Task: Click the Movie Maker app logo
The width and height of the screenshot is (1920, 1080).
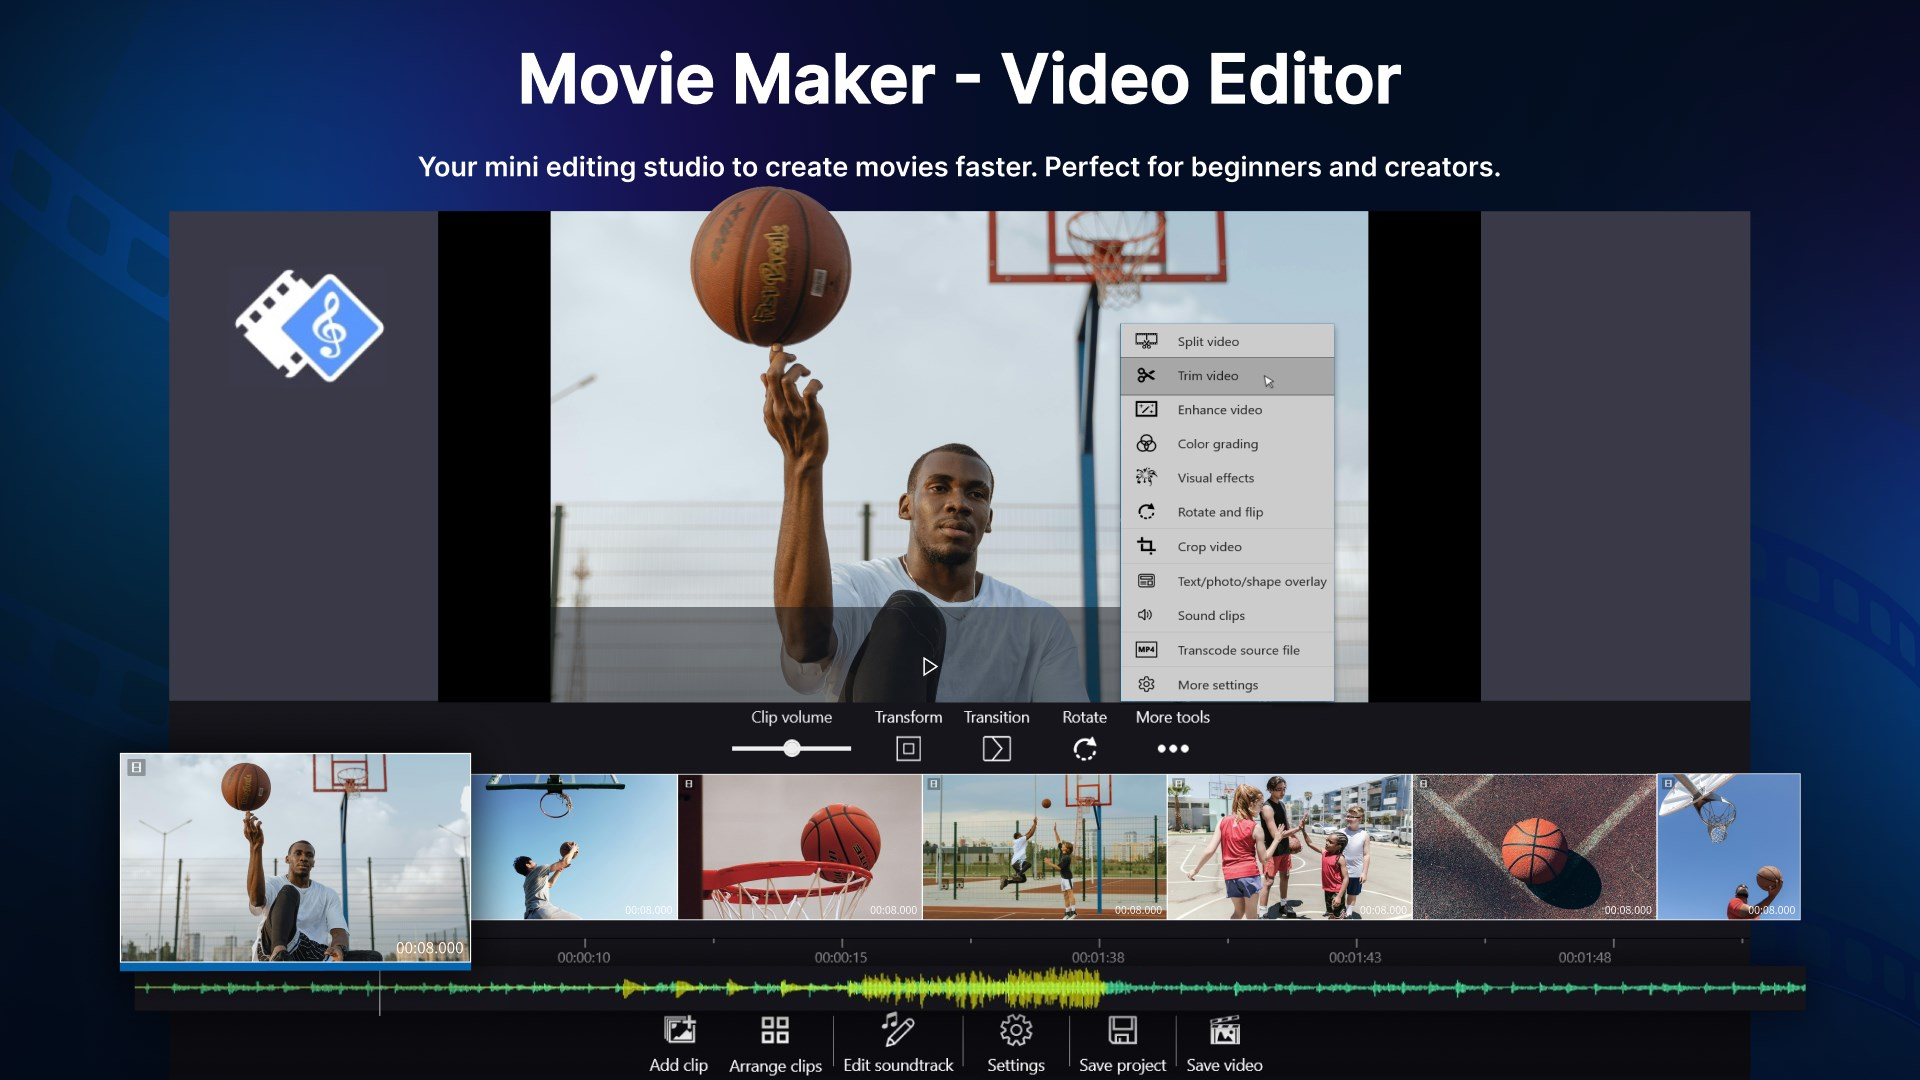Action: pos(309,326)
